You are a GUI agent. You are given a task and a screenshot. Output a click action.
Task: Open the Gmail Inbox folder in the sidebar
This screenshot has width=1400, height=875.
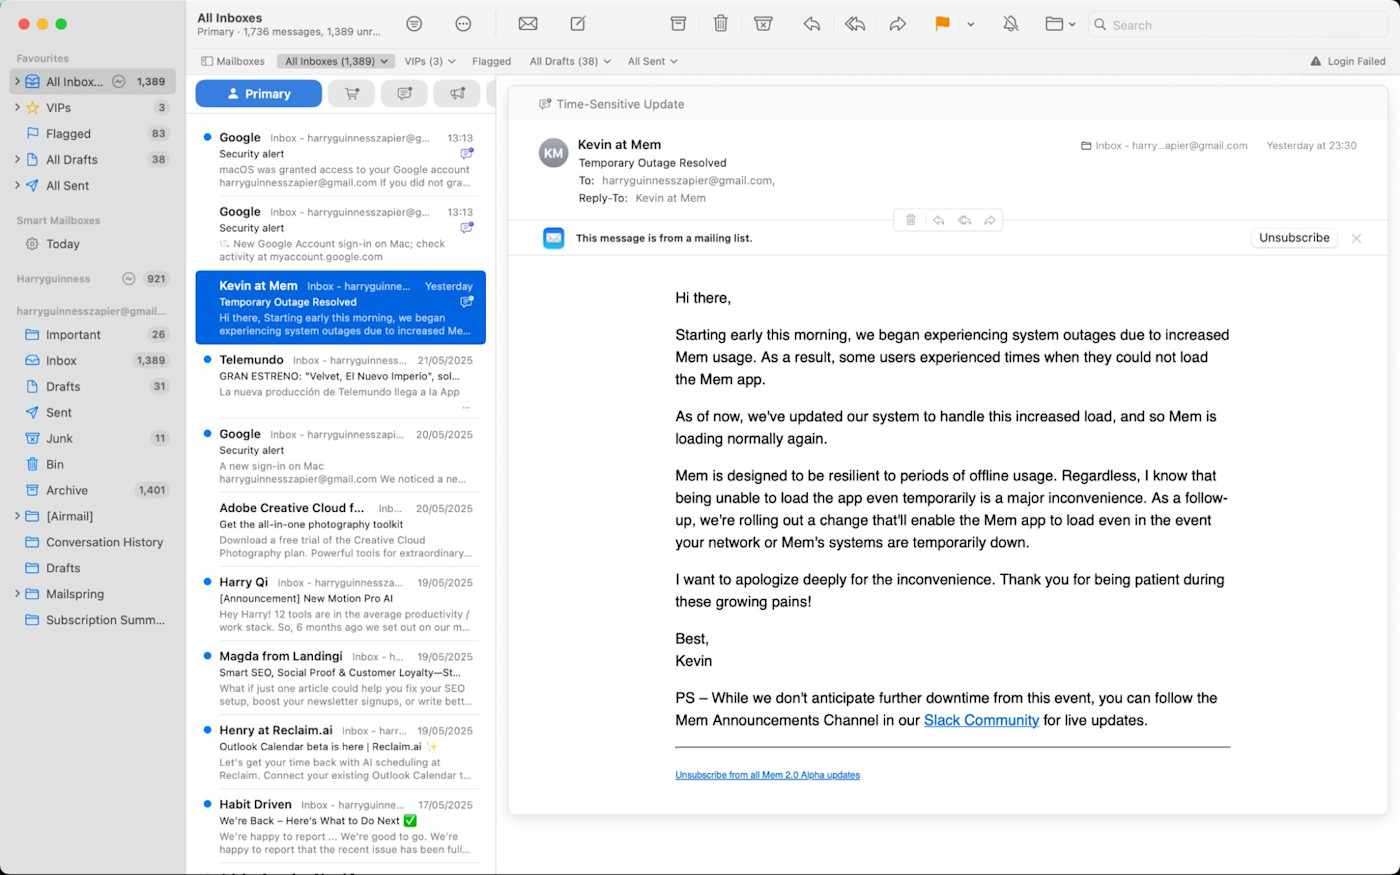(93, 361)
